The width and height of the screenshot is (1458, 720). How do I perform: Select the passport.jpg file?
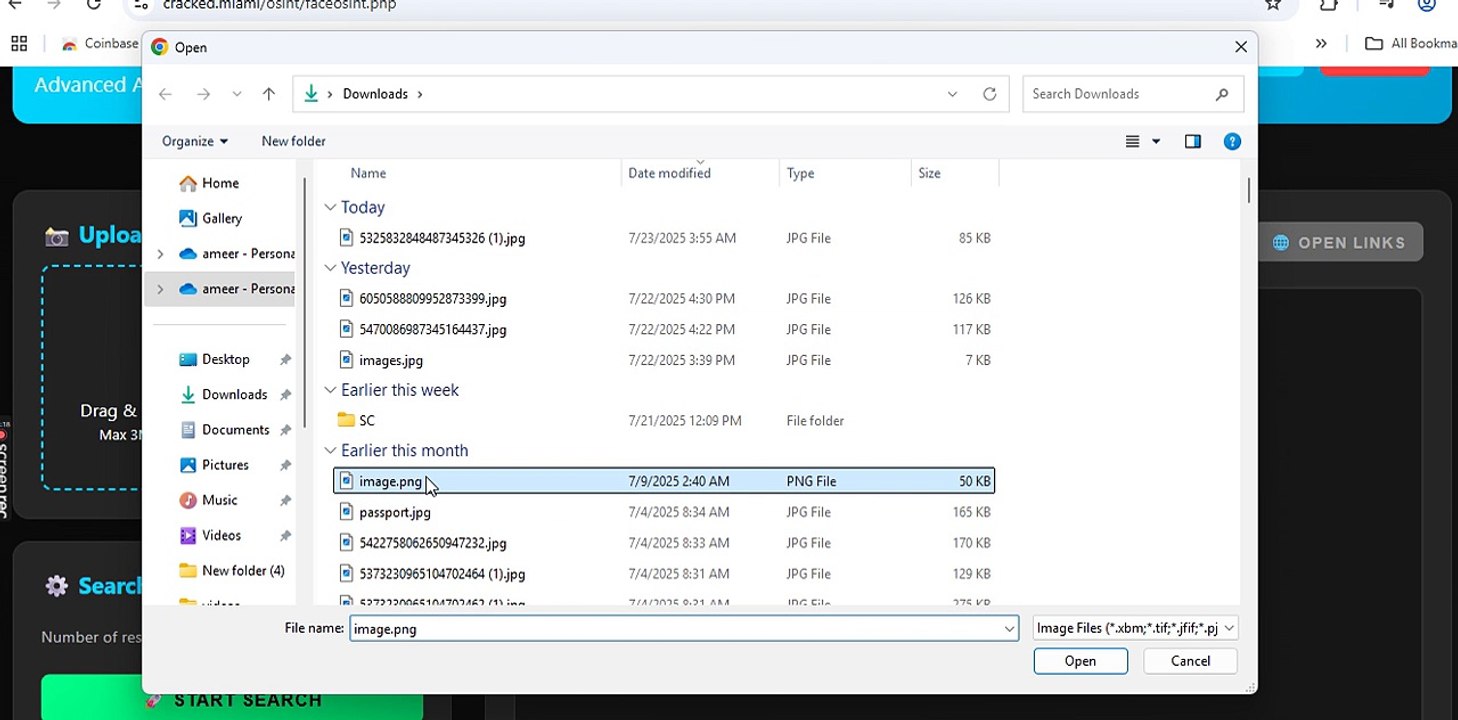pos(395,512)
